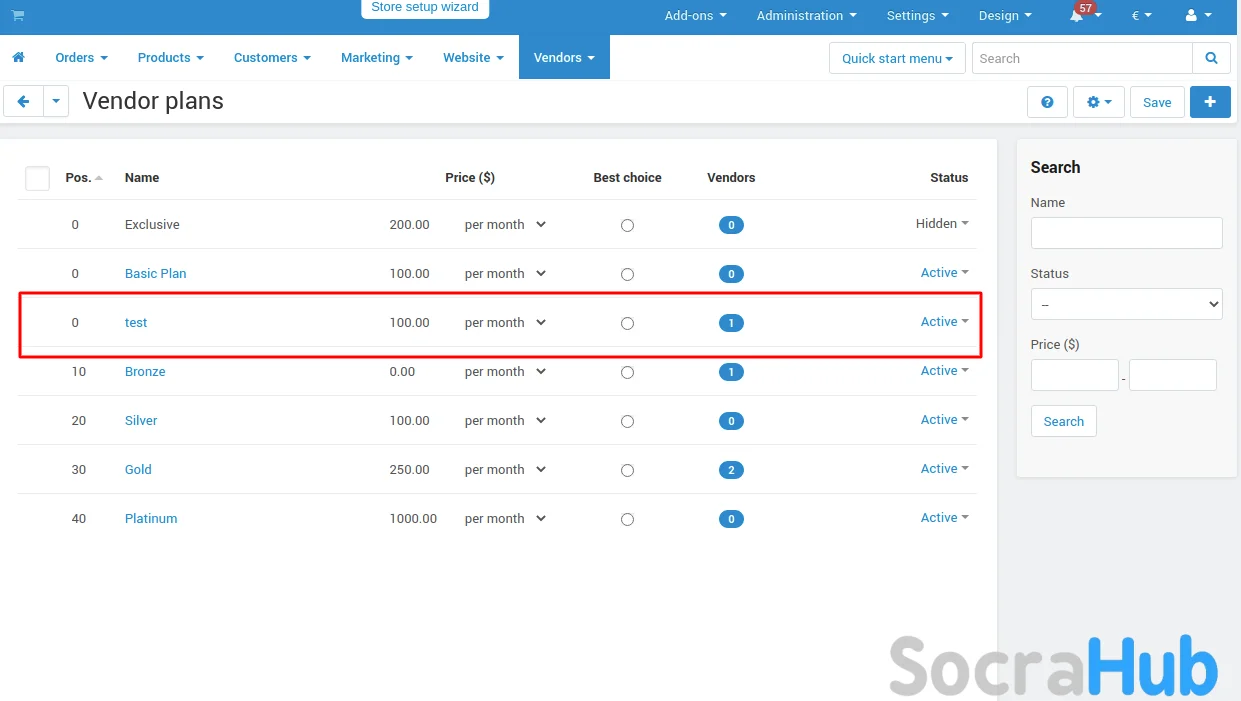Open per month dropdown for Platinum plan
1241x701 pixels.
(505, 519)
